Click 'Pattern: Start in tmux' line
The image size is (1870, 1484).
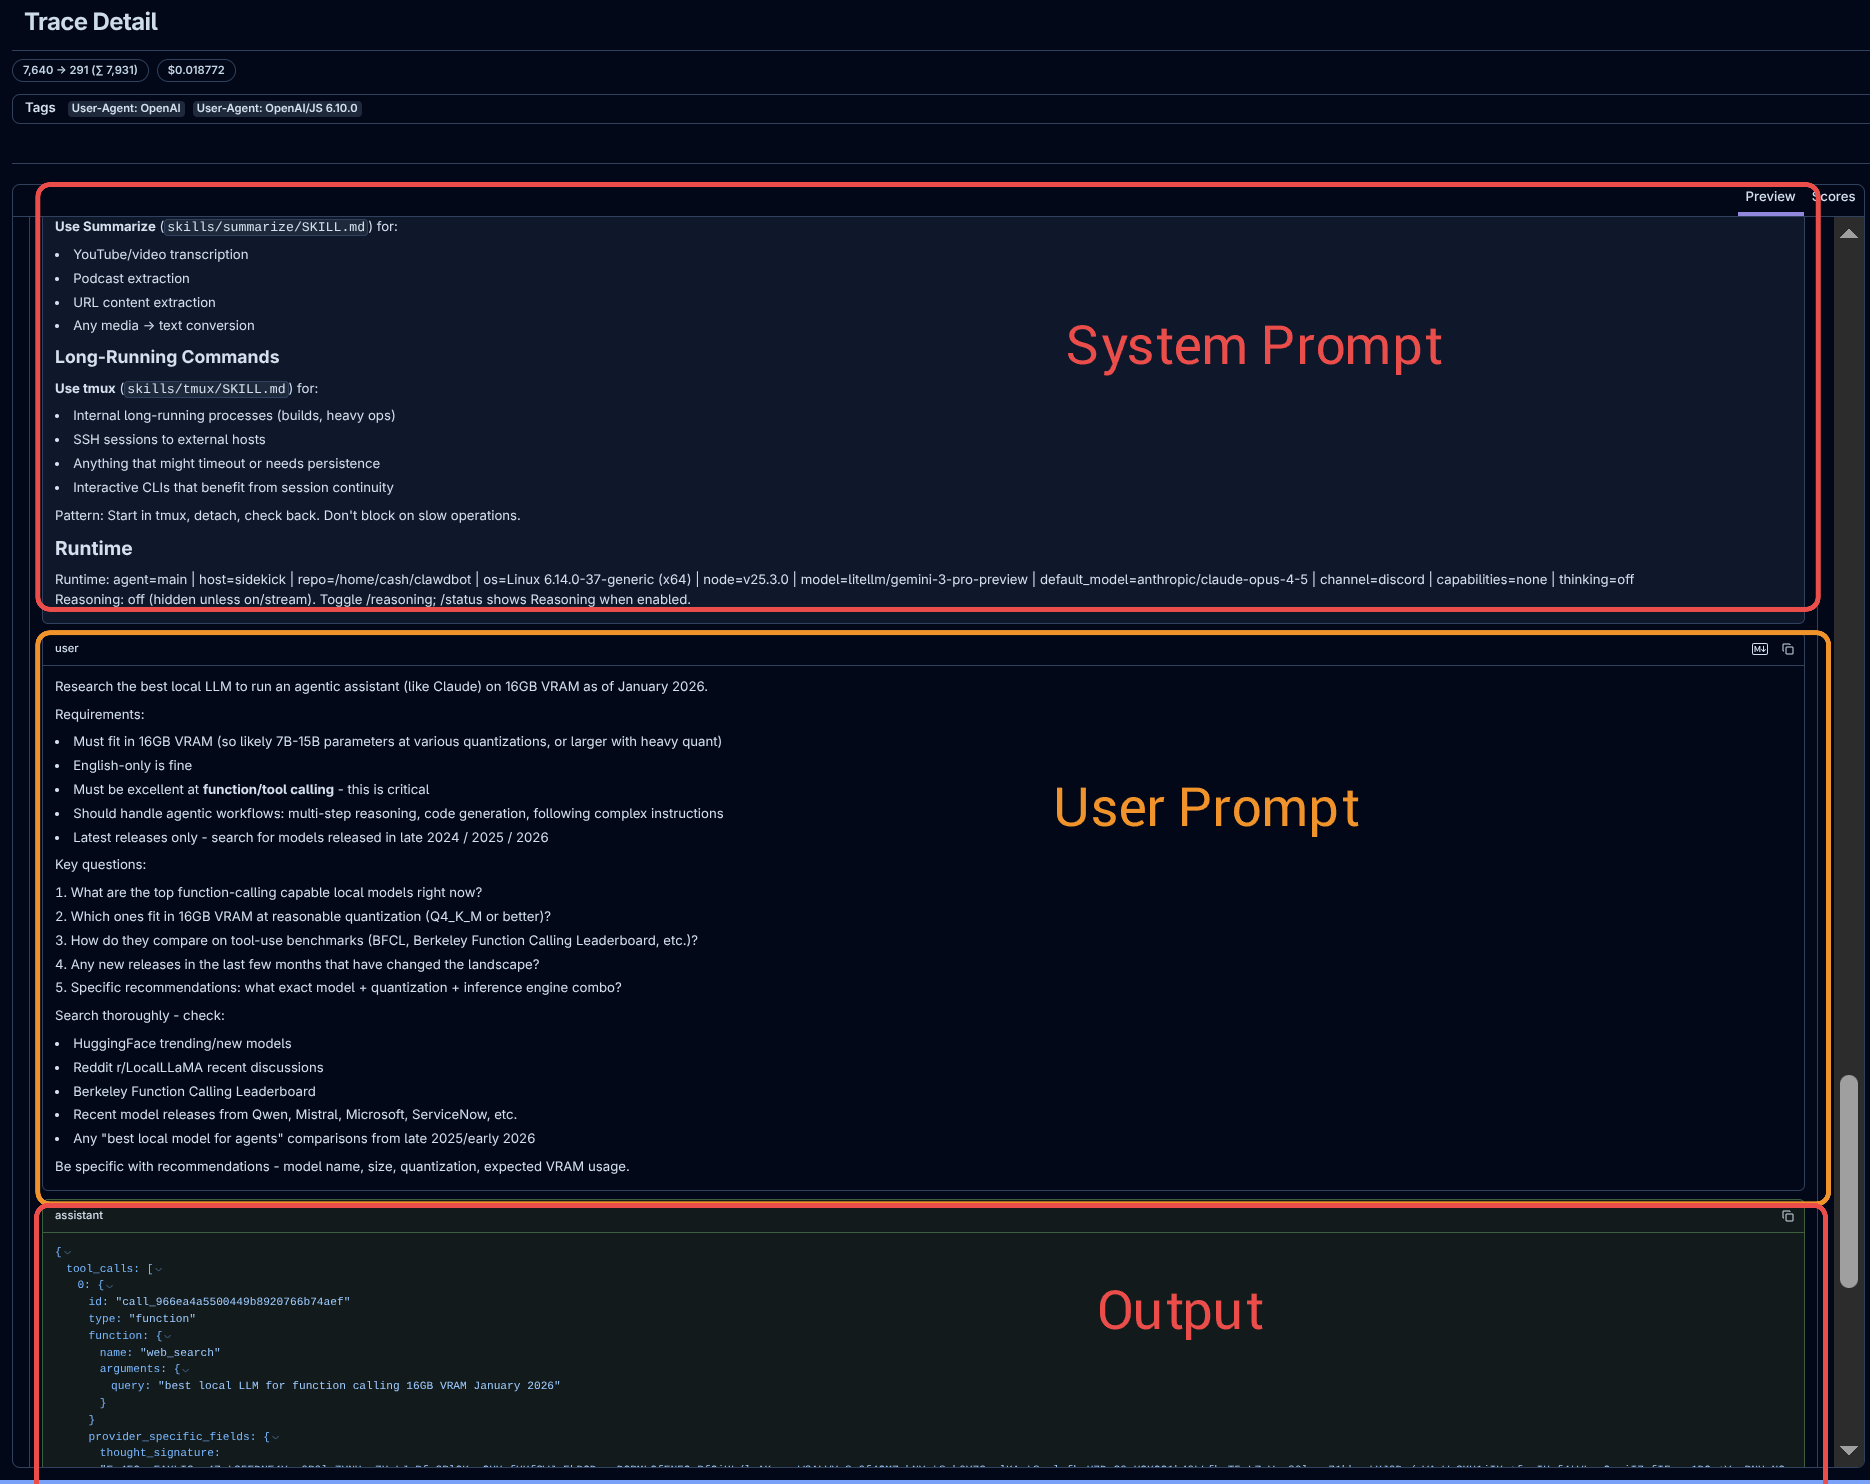287,516
